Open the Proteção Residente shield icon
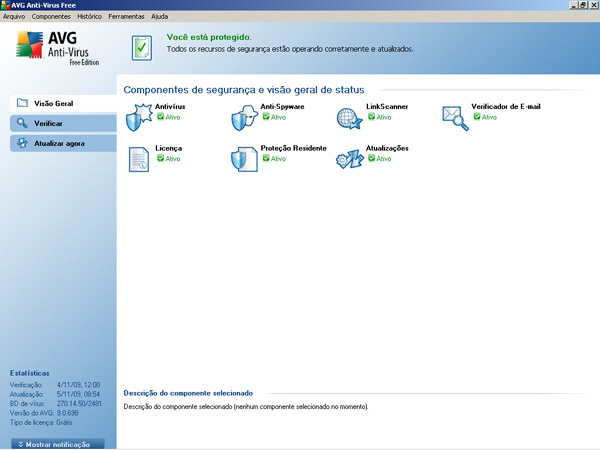 coord(245,159)
